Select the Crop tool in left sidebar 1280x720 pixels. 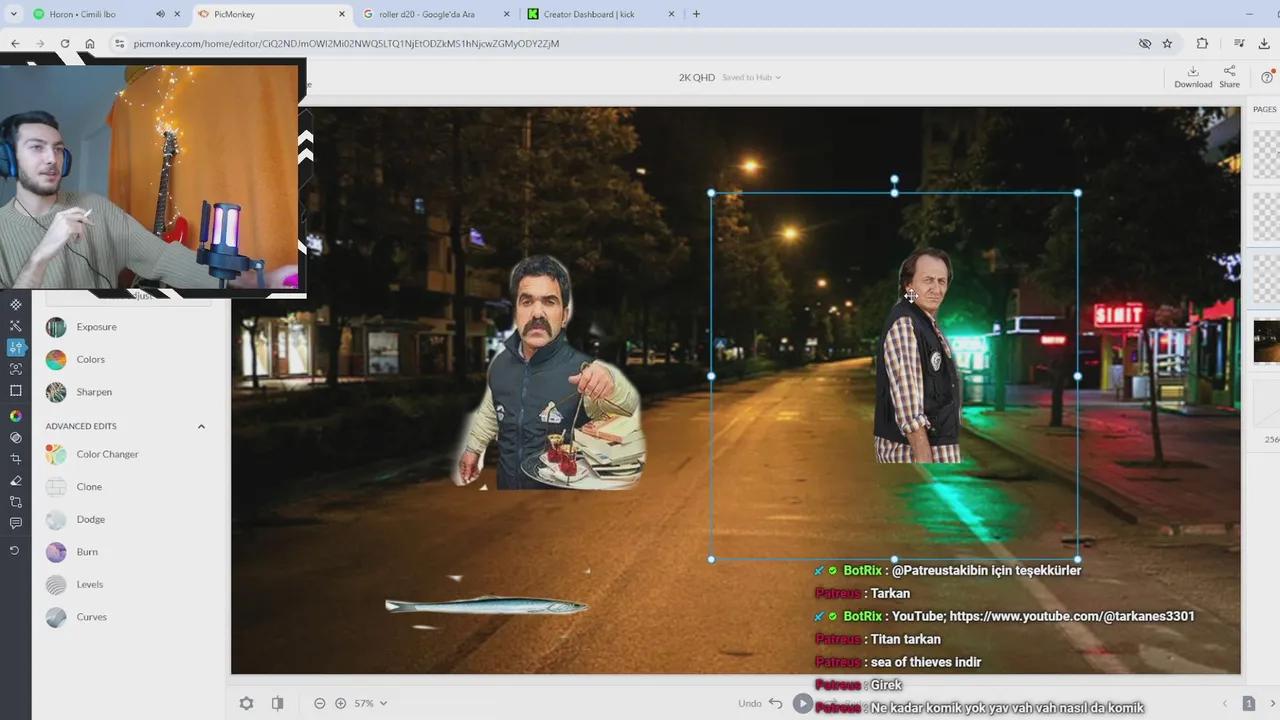click(15, 459)
